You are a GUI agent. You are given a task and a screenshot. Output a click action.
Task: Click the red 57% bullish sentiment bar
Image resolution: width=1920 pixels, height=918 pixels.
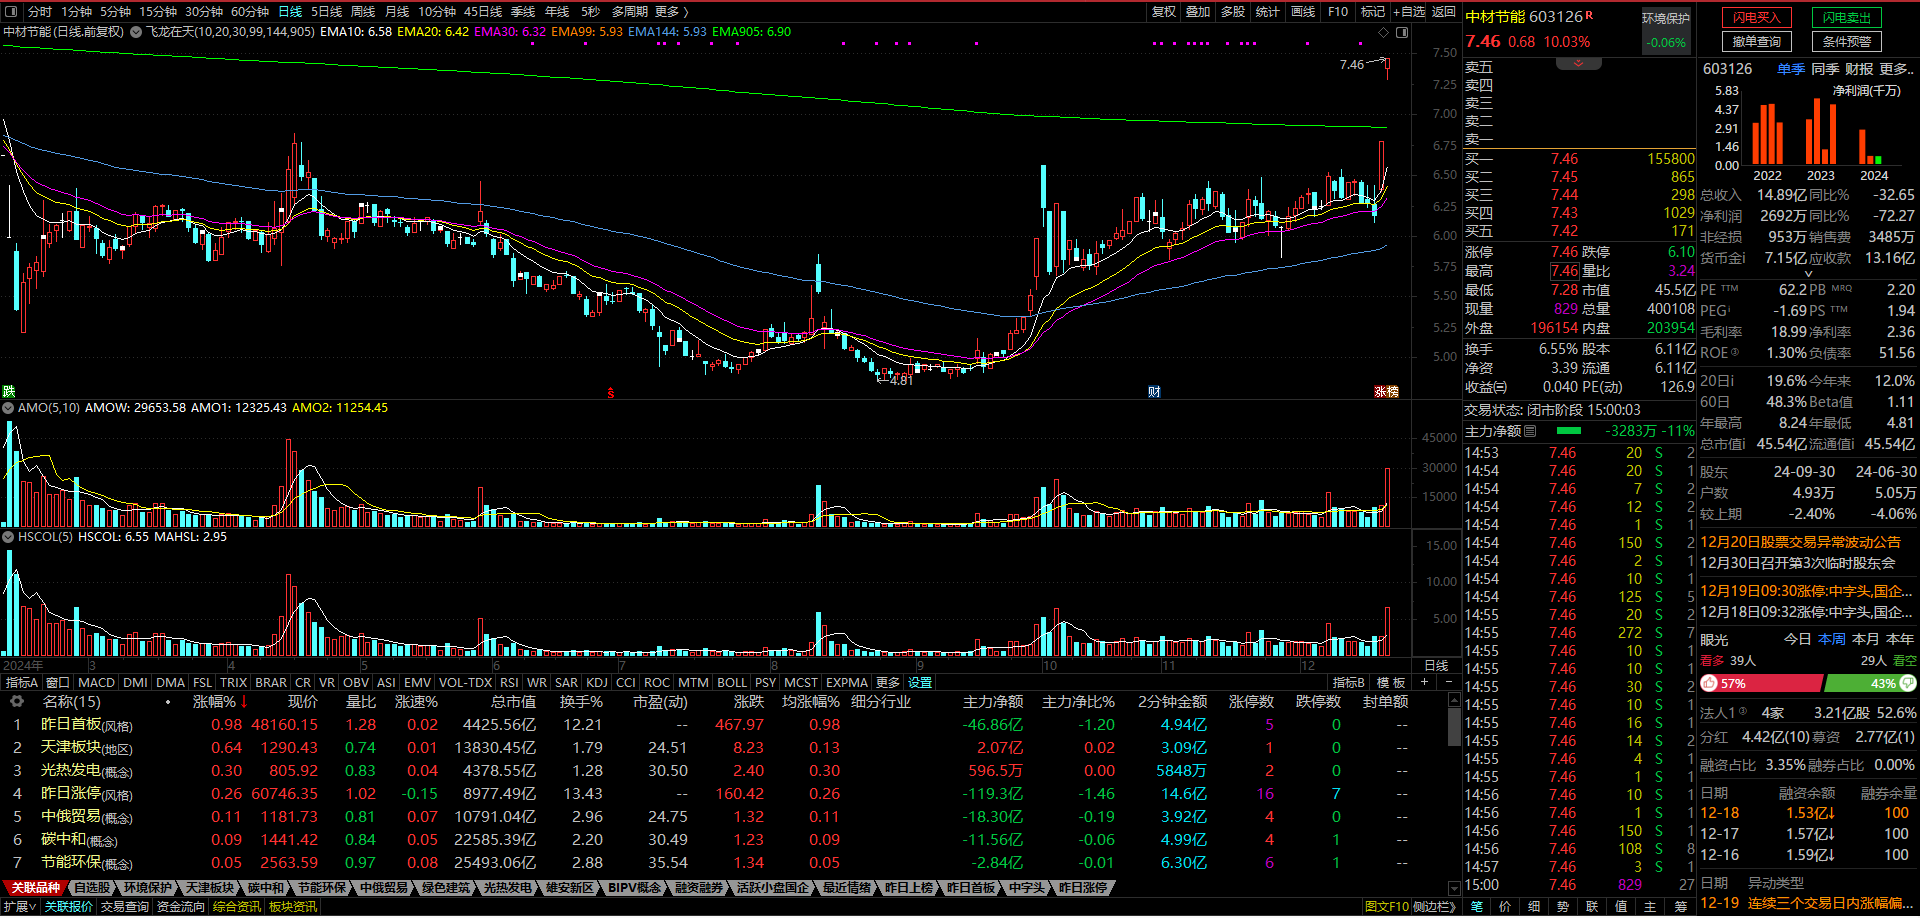click(1761, 683)
